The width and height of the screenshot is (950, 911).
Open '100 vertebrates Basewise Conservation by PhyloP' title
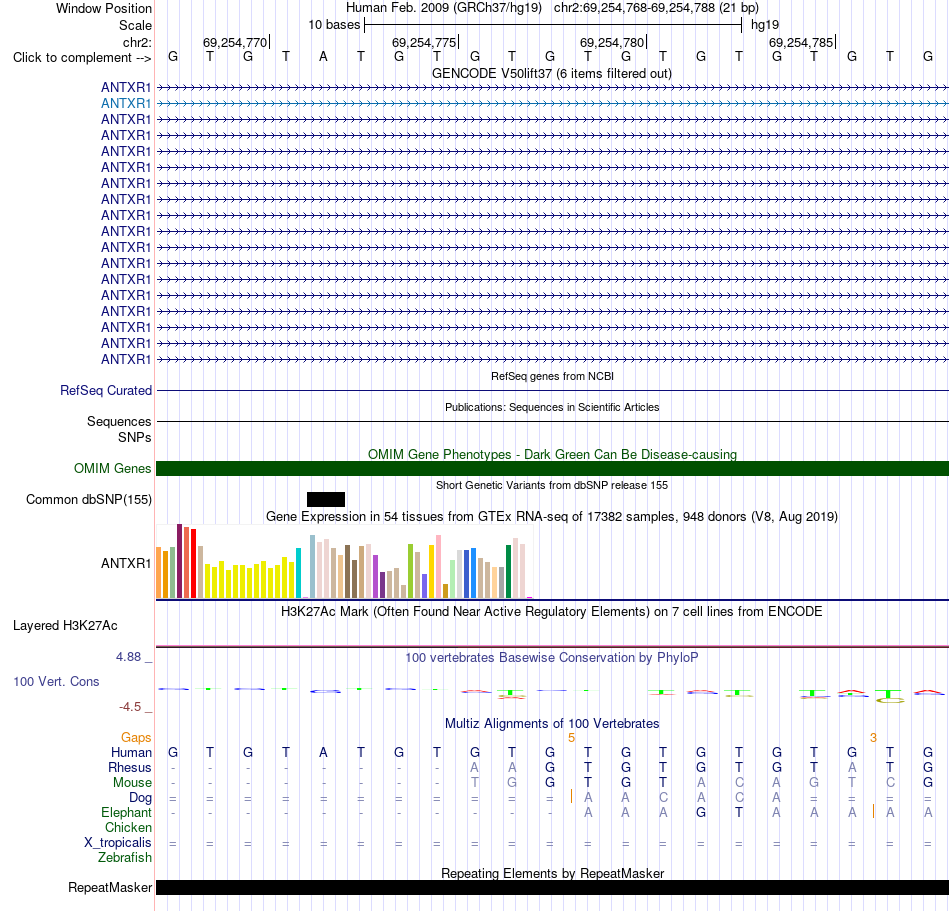click(x=551, y=658)
